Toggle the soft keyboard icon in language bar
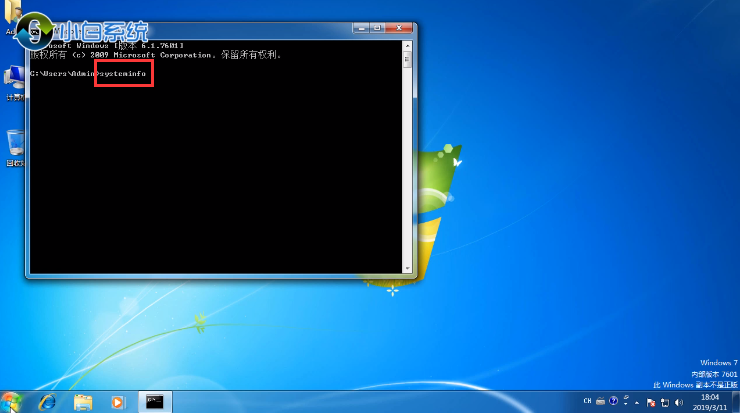The height and width of the screenshot is (414, 741). click(600, 402)
